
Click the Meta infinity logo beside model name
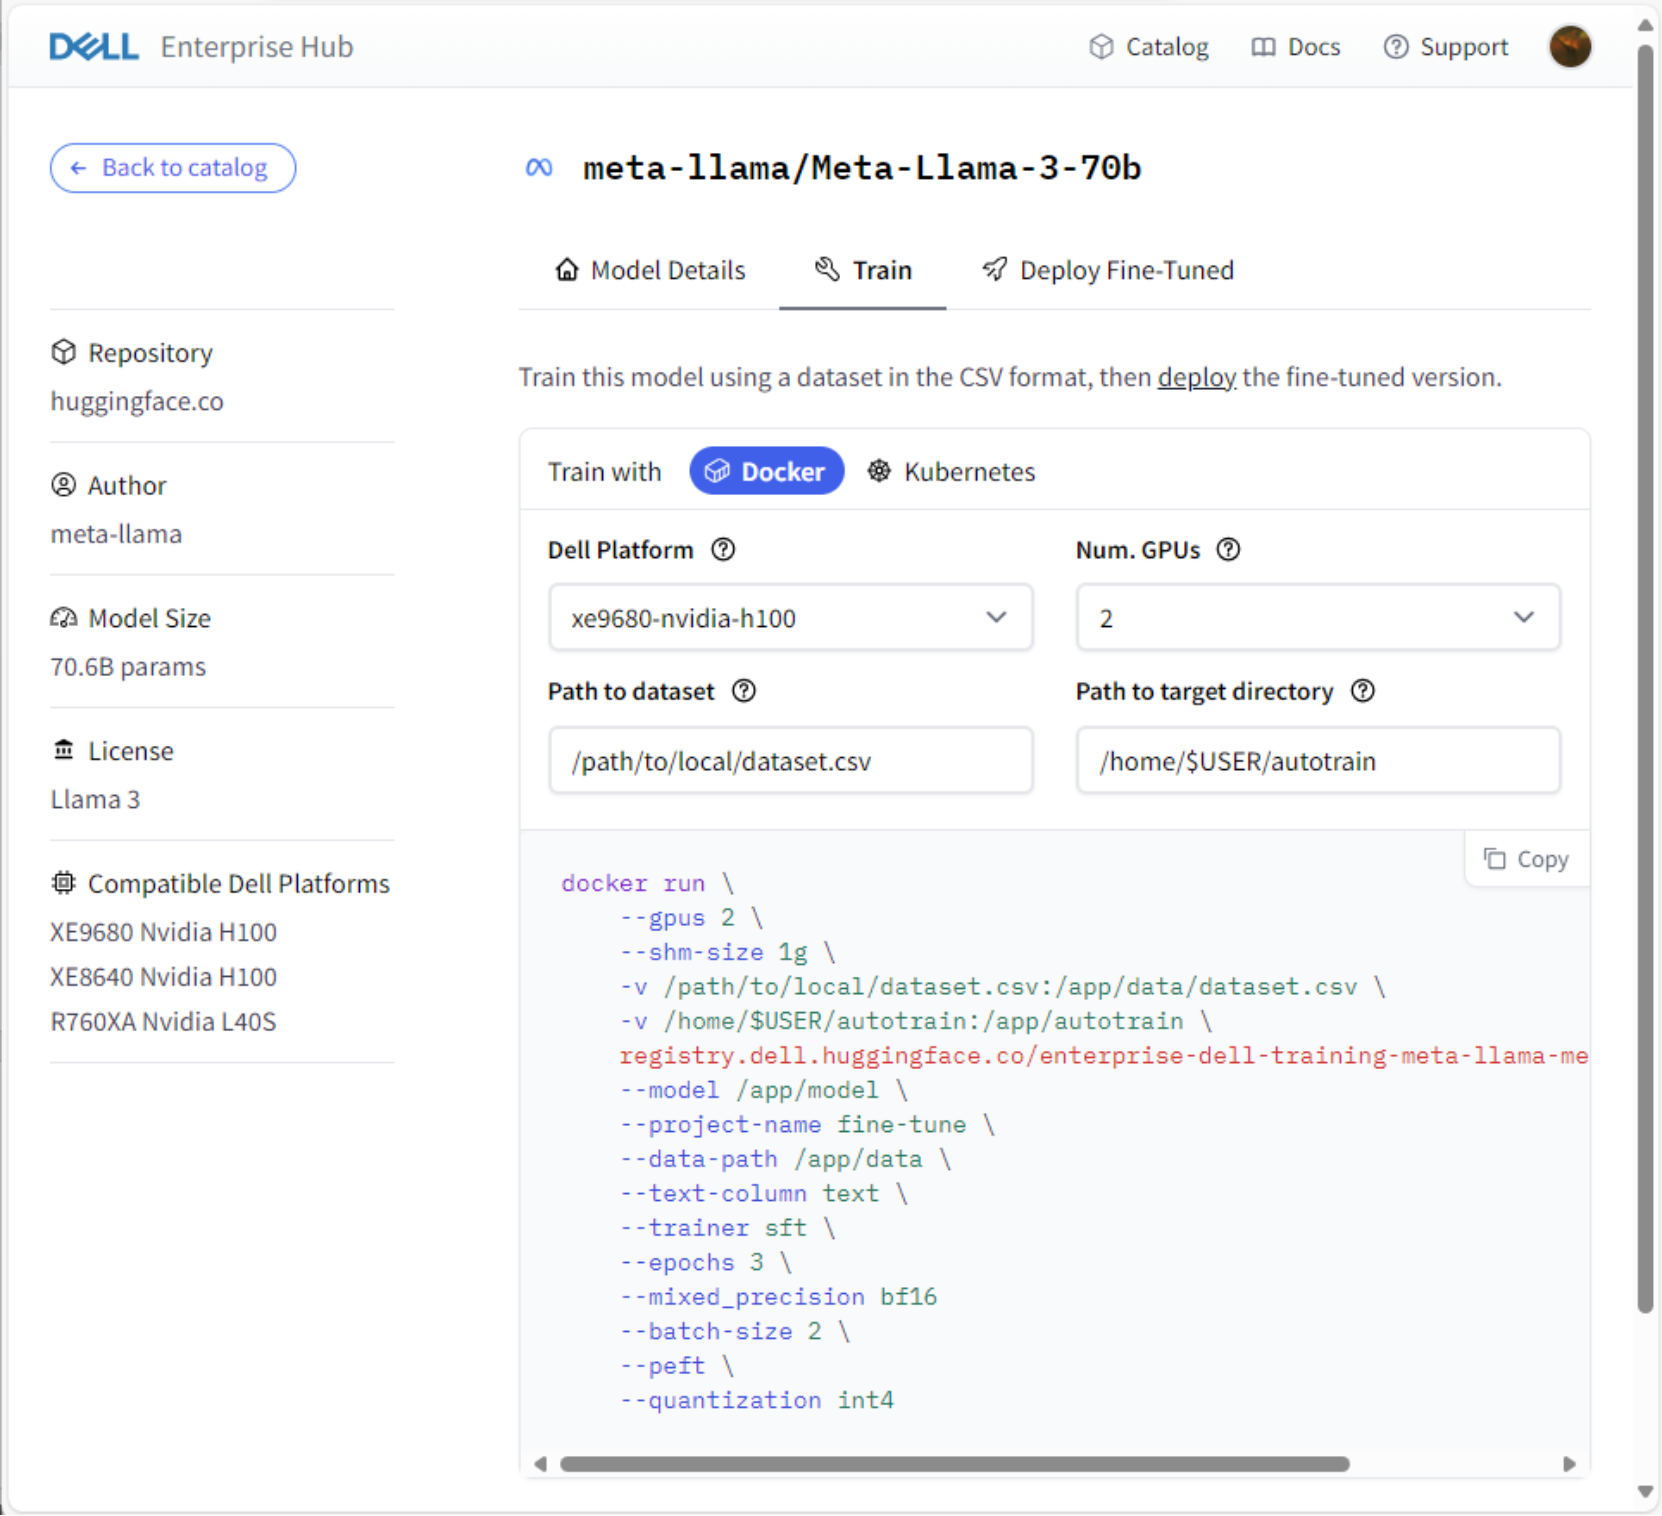coord(539,168)
